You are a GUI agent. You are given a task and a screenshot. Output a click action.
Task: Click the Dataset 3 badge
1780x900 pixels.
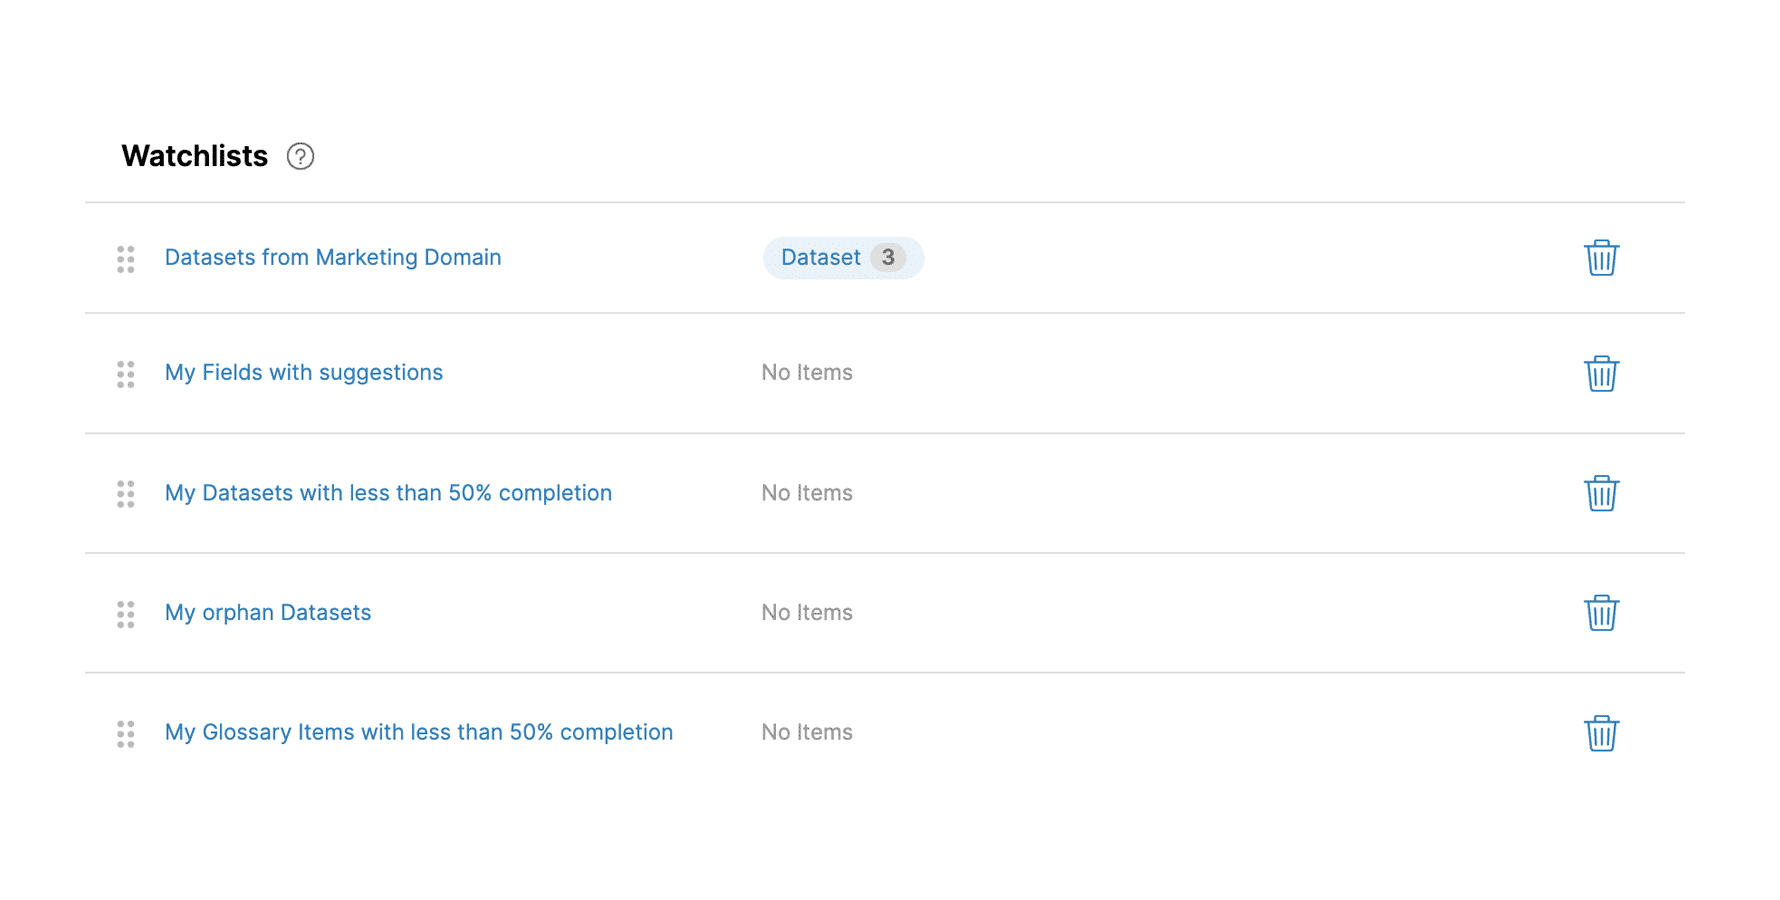coord(843,257)
